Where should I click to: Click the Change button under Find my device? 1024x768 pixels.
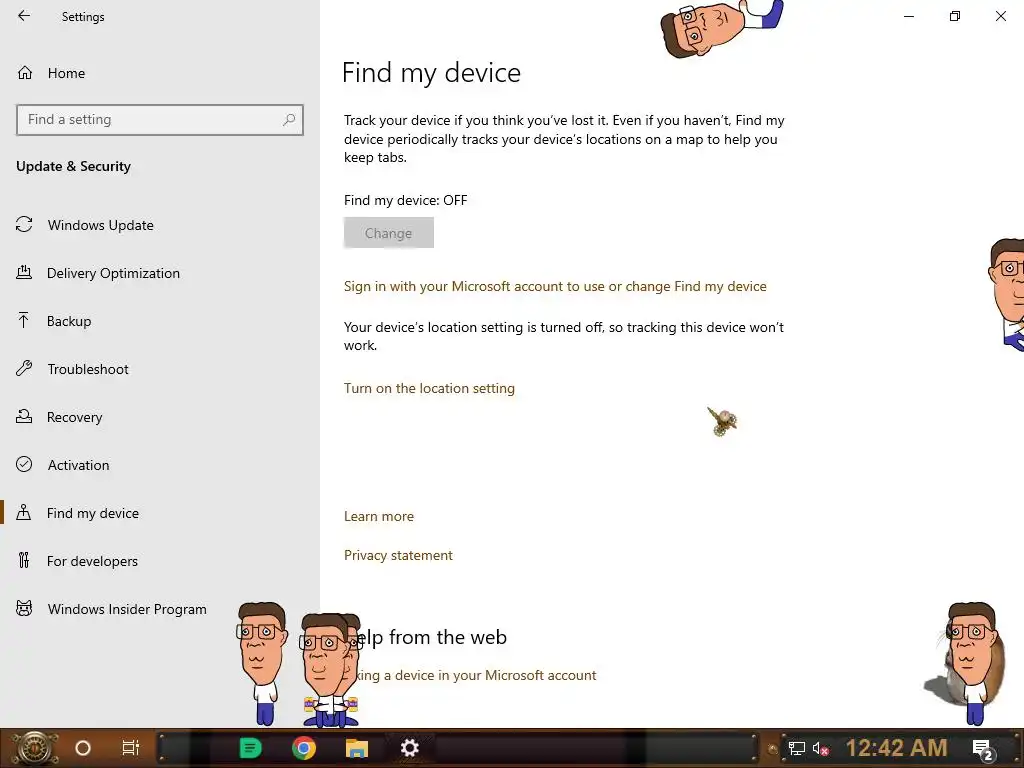[x=389, y=233]
